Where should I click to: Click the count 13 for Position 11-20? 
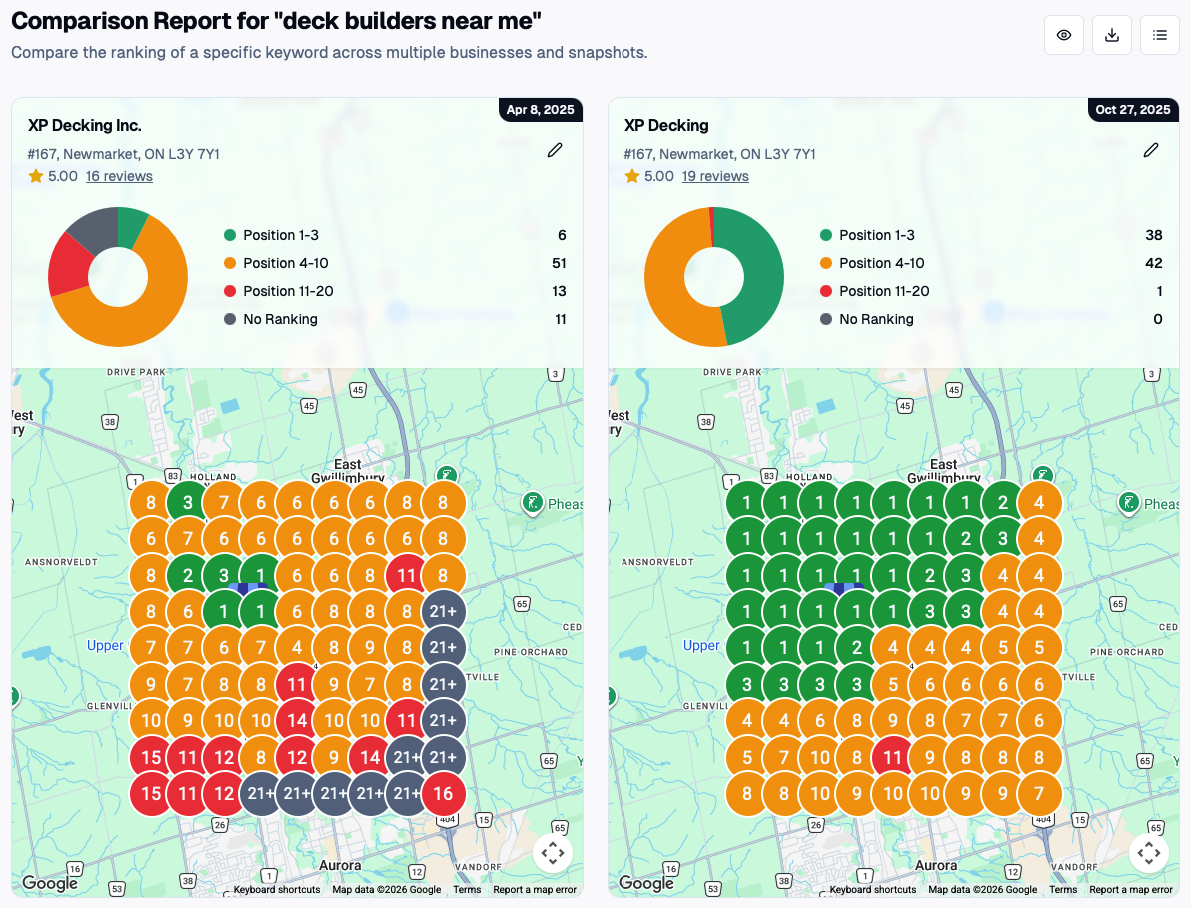click(559, 292)
